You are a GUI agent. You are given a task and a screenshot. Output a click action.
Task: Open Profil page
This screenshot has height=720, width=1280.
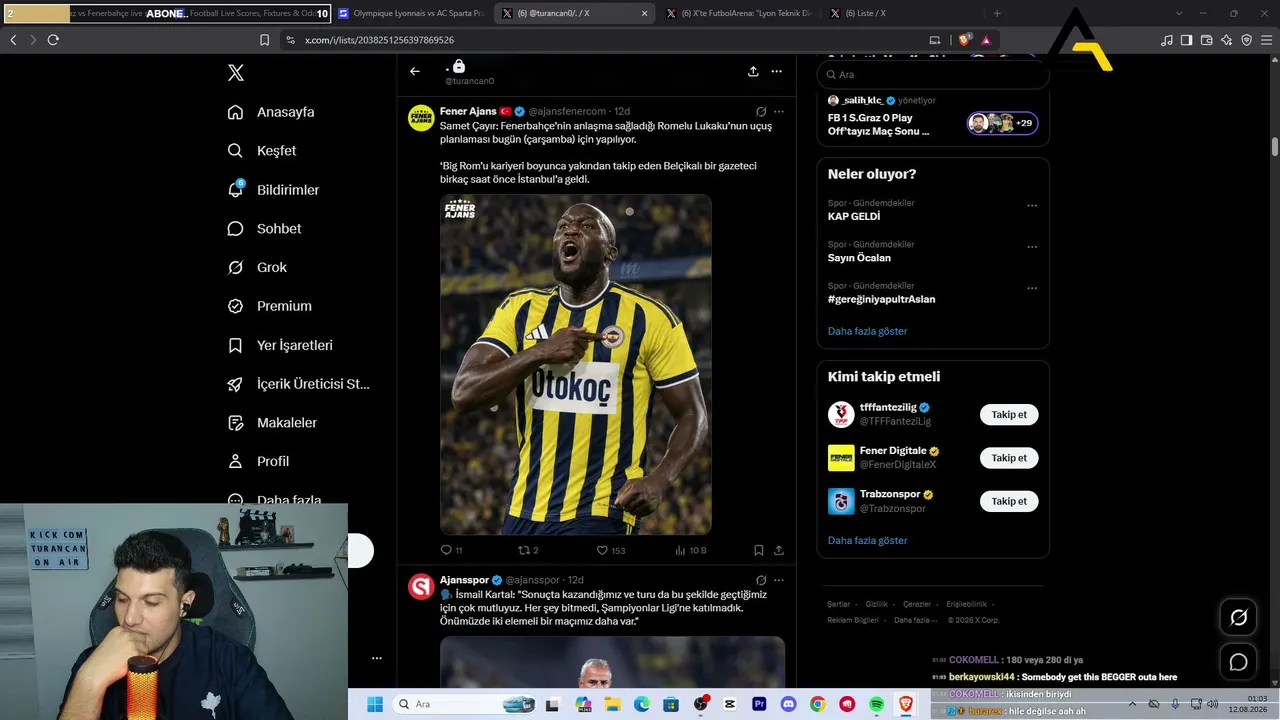tap(258, 461)
